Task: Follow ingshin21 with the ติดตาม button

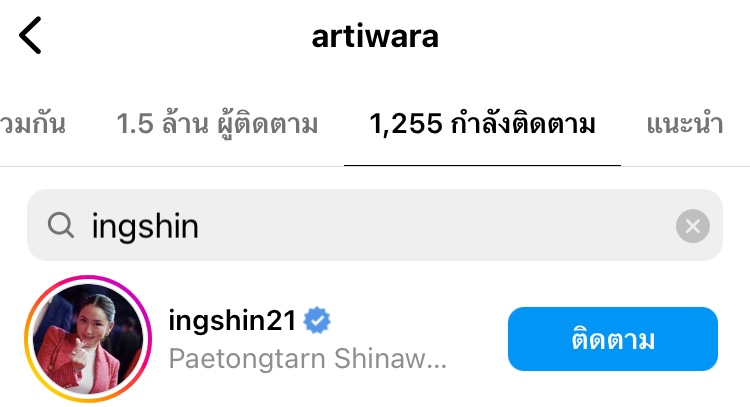Action: (x=613, y=339)
